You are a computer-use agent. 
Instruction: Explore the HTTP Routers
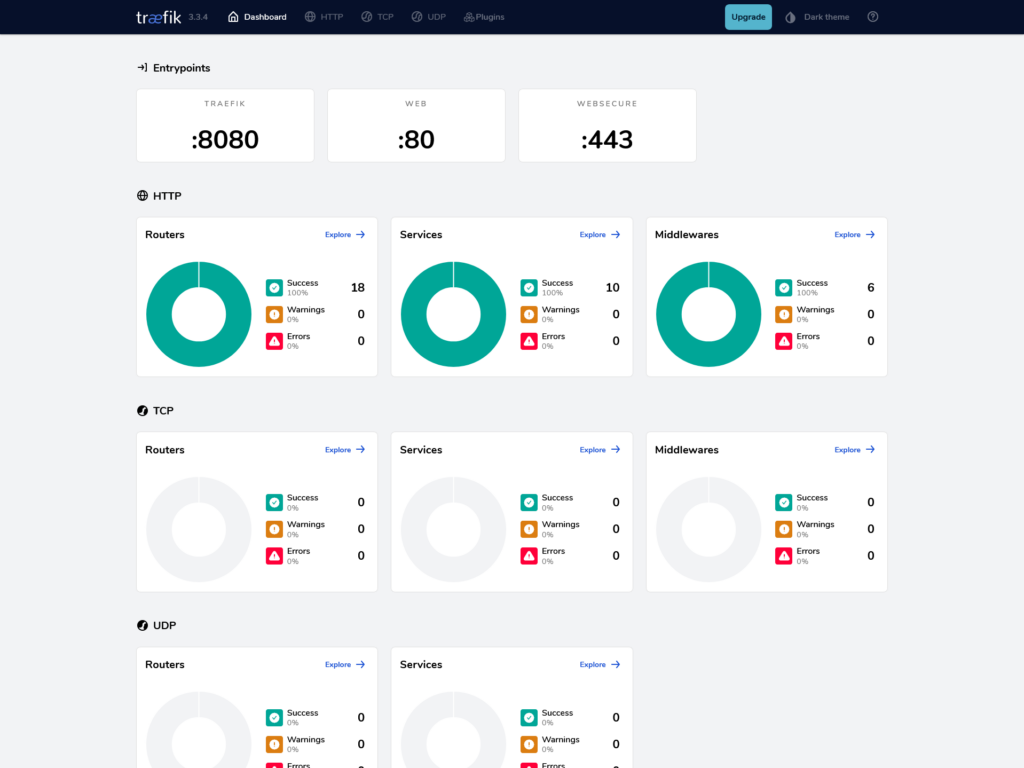click(345, 235)
